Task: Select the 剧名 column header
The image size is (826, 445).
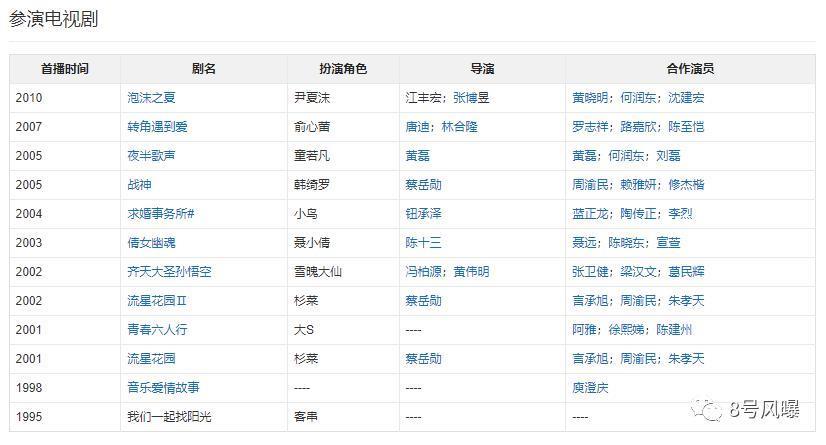Action: pyautogui.click(x=203, y=68)
